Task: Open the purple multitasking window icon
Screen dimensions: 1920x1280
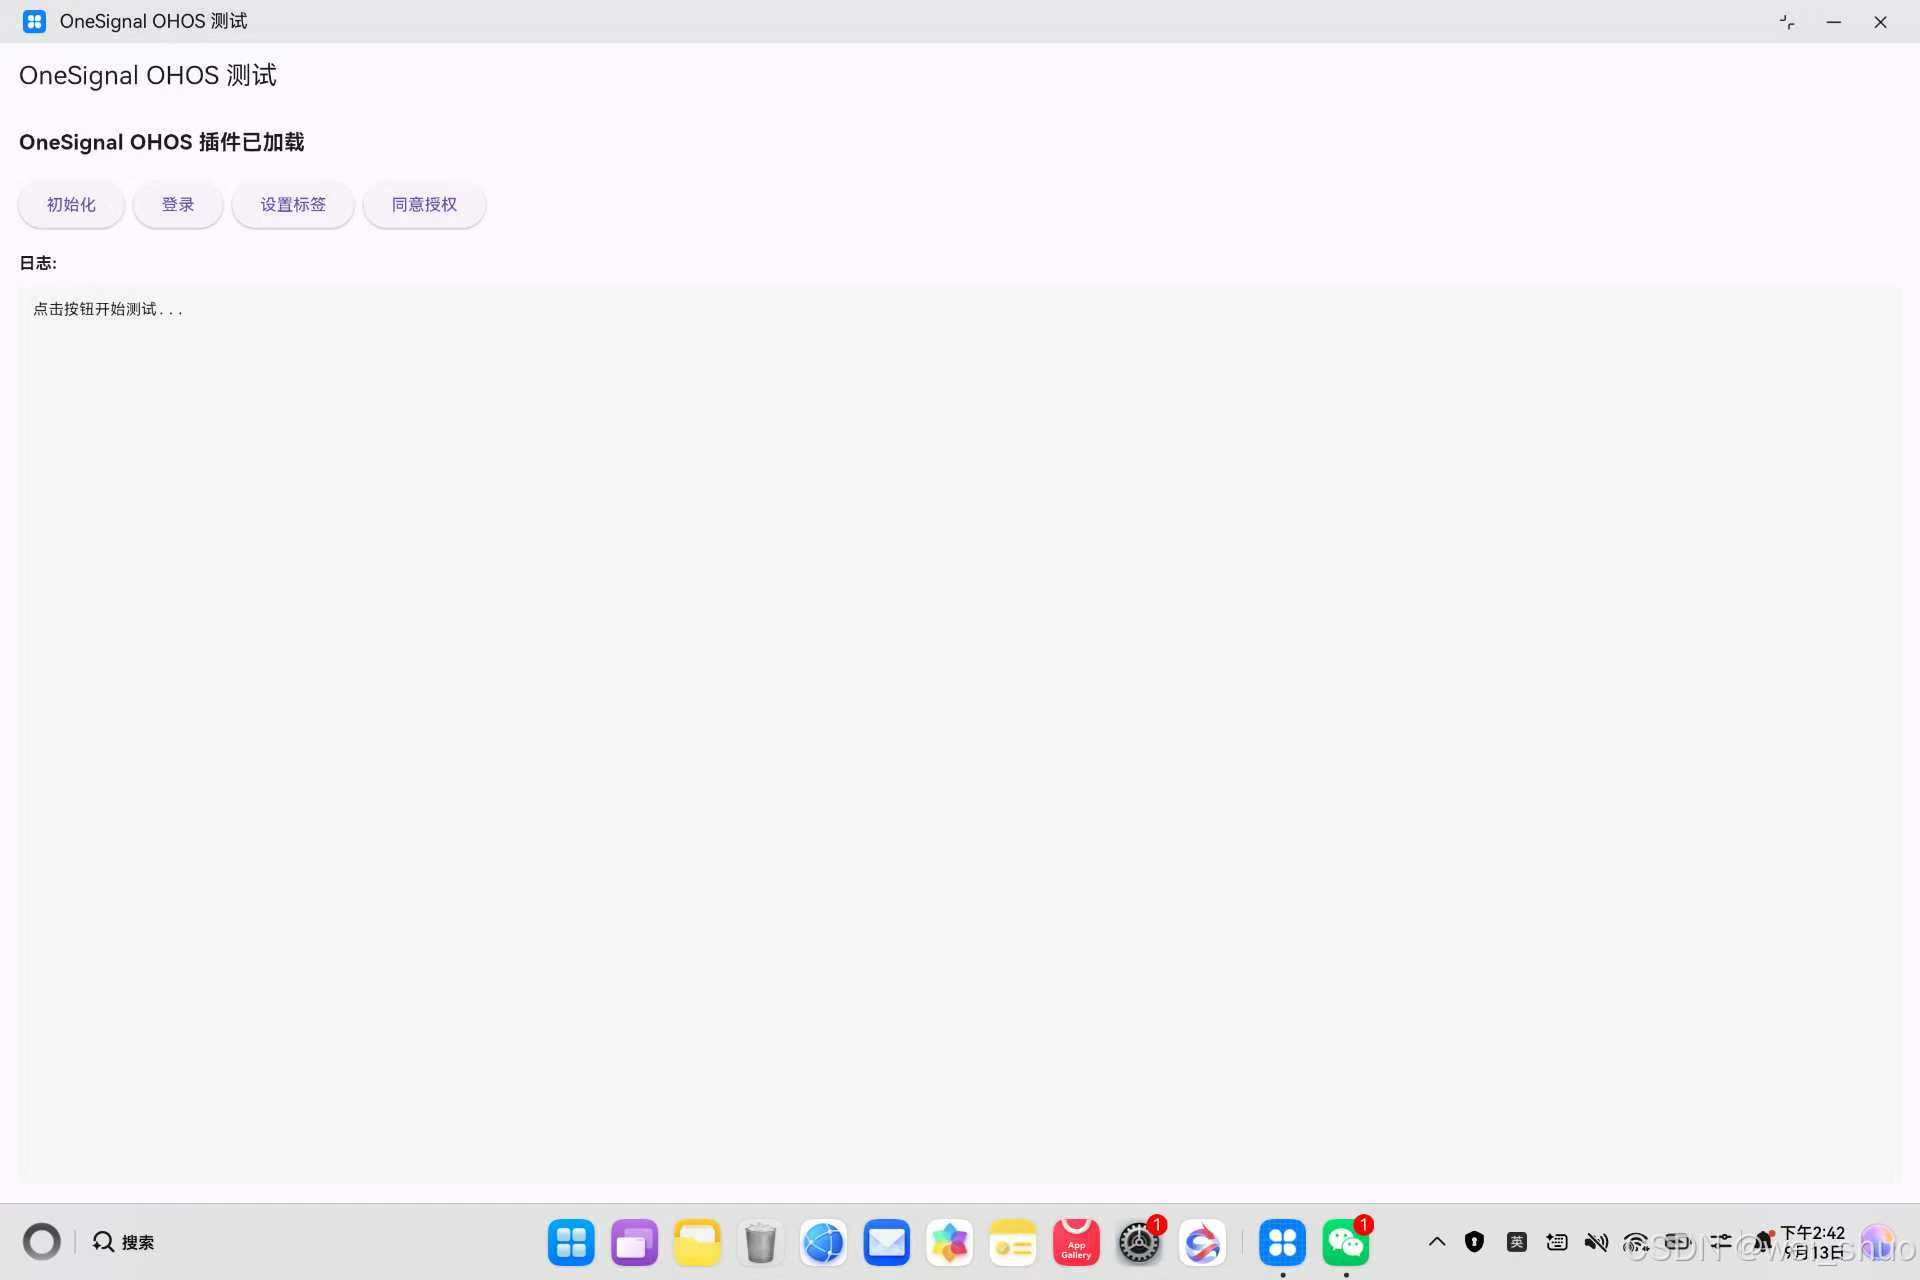Action: coord(634,1243)
